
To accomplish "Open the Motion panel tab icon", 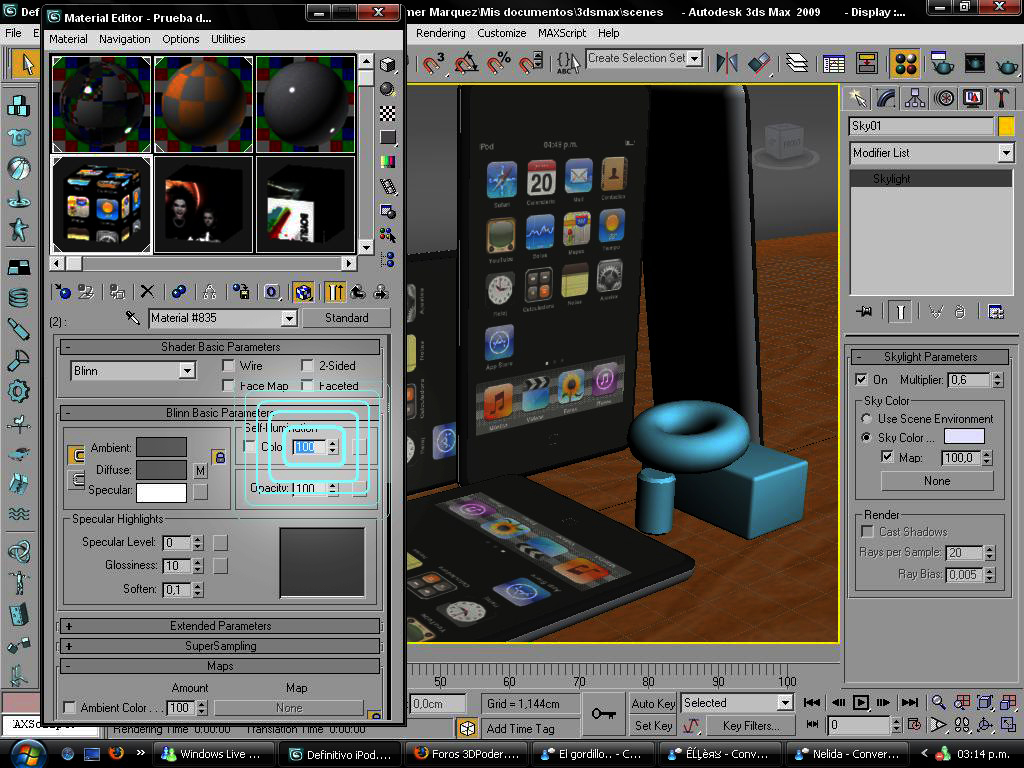I will pos(944,98).
